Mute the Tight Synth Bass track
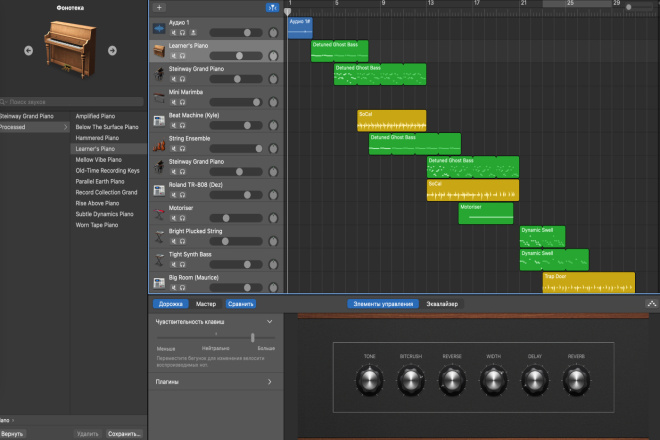Screen dimensions: 660x440 [173, 264]
